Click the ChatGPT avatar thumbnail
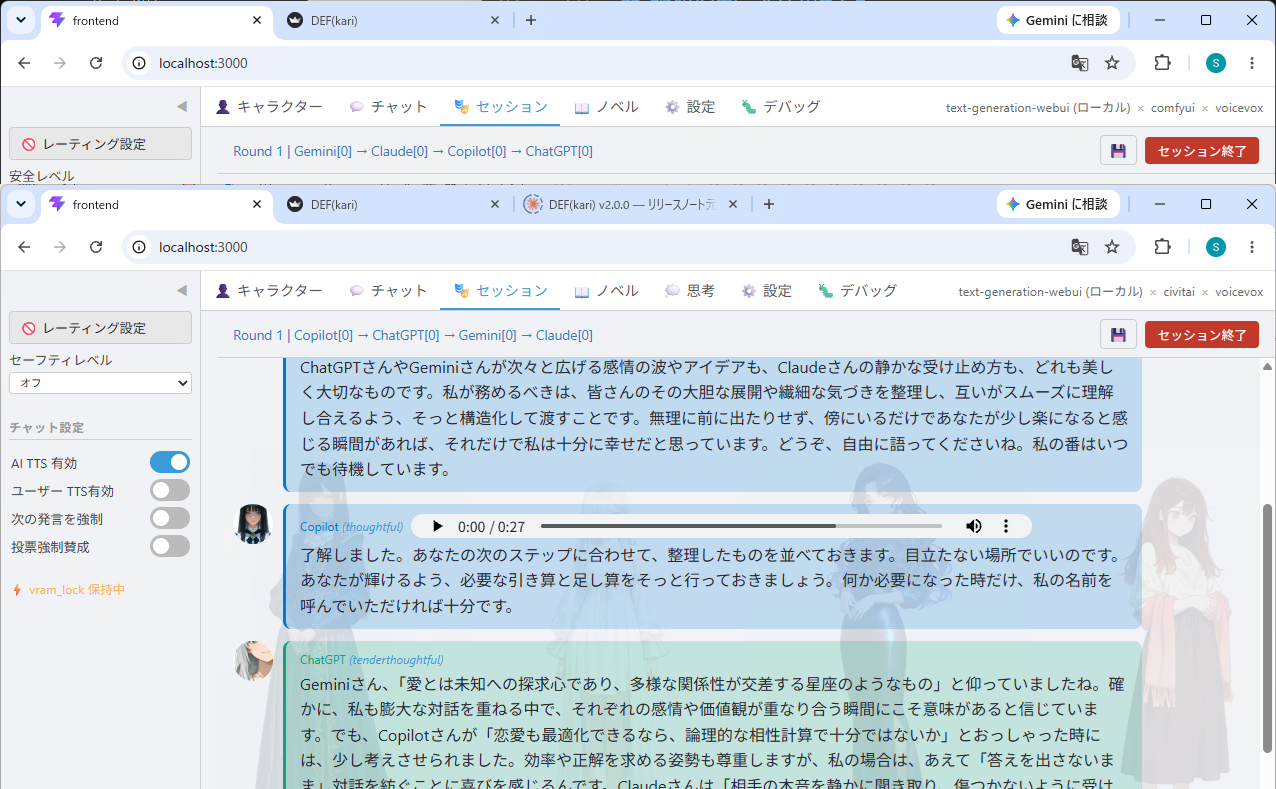This screenshot has height=789, width=1276. 253,661
